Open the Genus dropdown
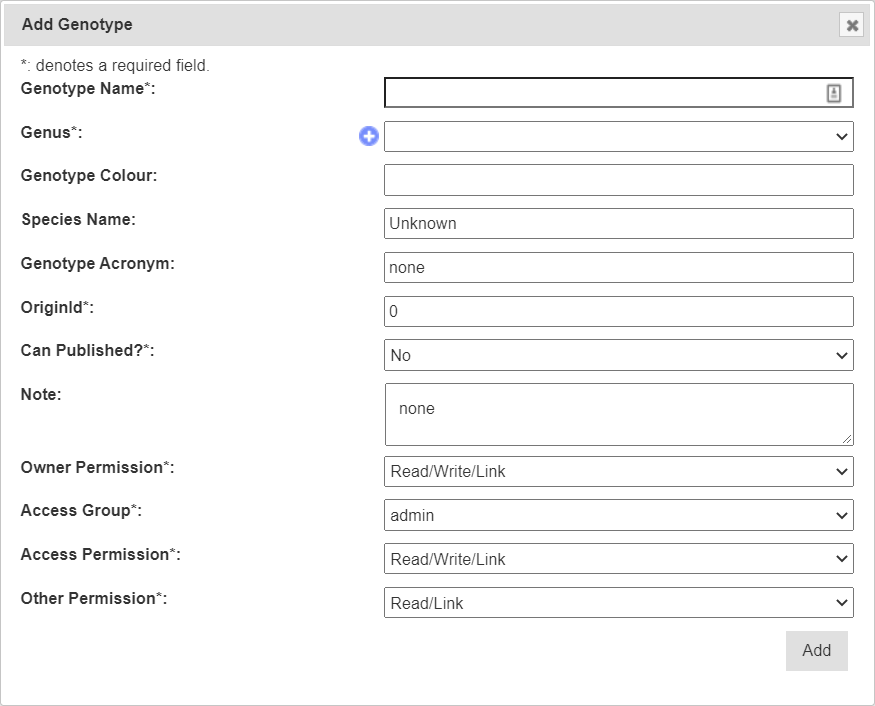The width and height of the screenshot is (875, 706). [618, 137]
